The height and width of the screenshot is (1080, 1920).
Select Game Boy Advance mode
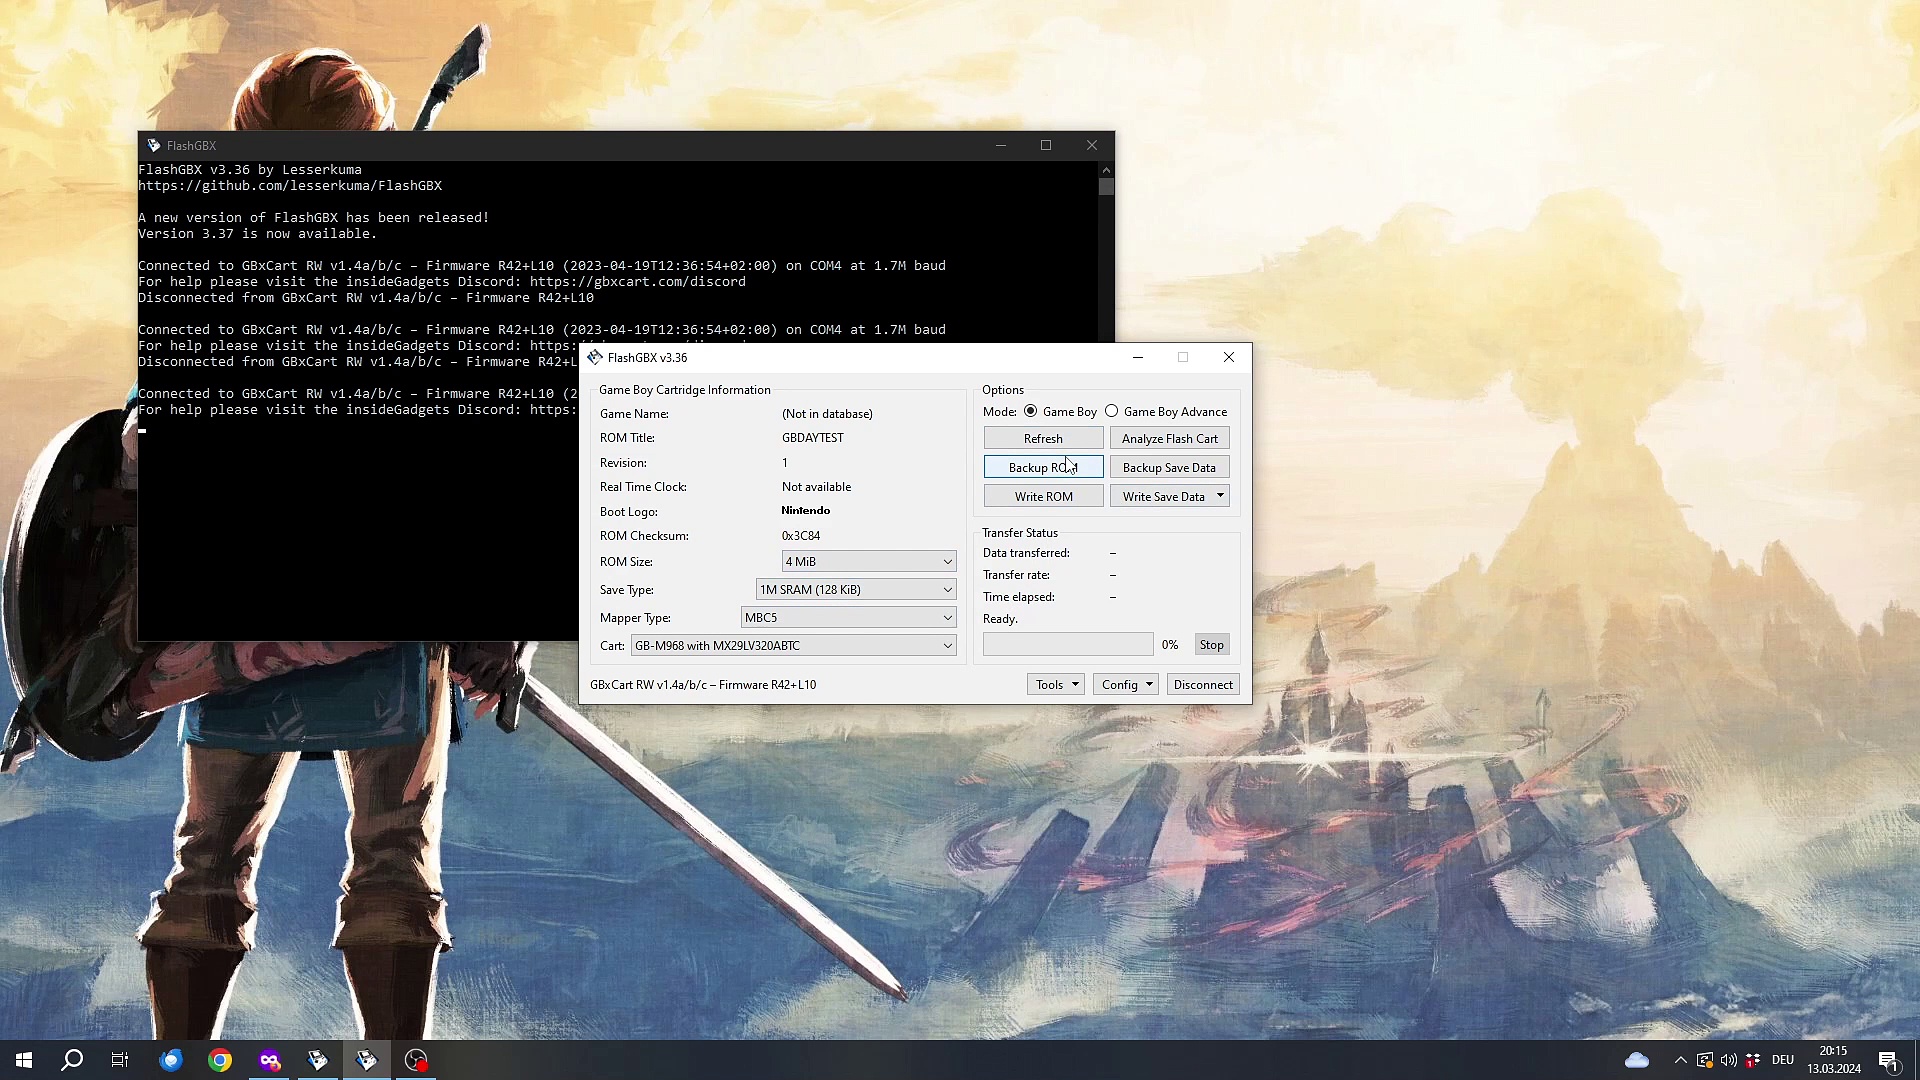(x=1112, y=411)
